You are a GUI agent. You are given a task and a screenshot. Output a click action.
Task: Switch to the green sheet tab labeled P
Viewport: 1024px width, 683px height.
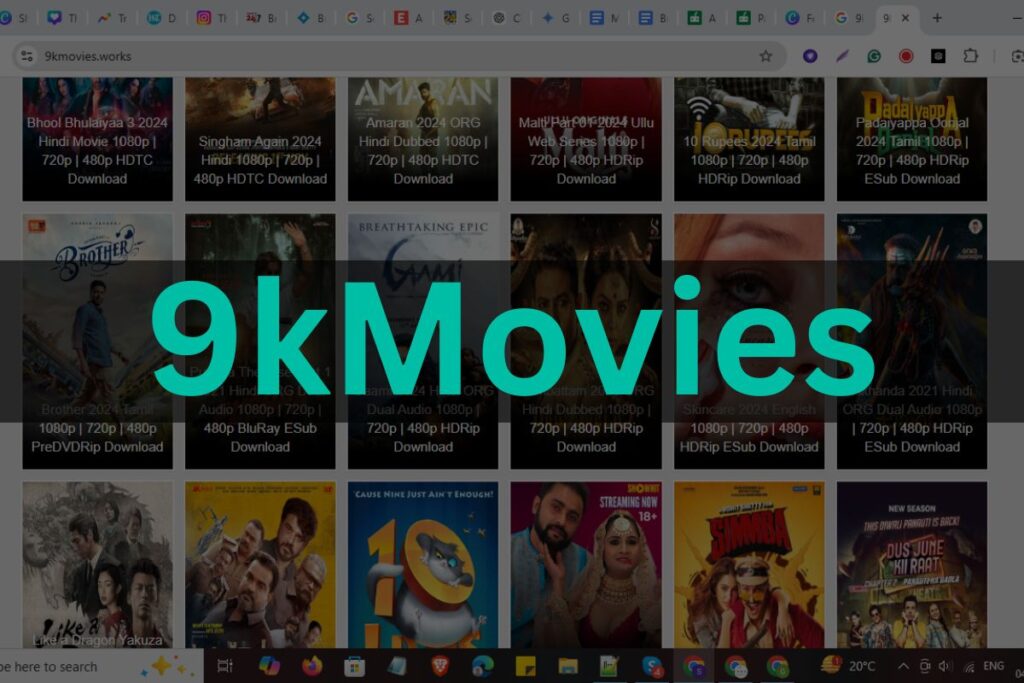pos(750,18)
